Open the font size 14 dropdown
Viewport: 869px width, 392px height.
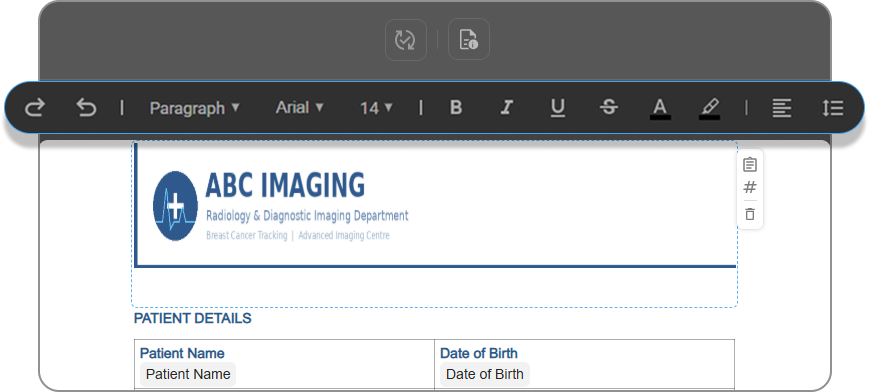coord(376,108)
